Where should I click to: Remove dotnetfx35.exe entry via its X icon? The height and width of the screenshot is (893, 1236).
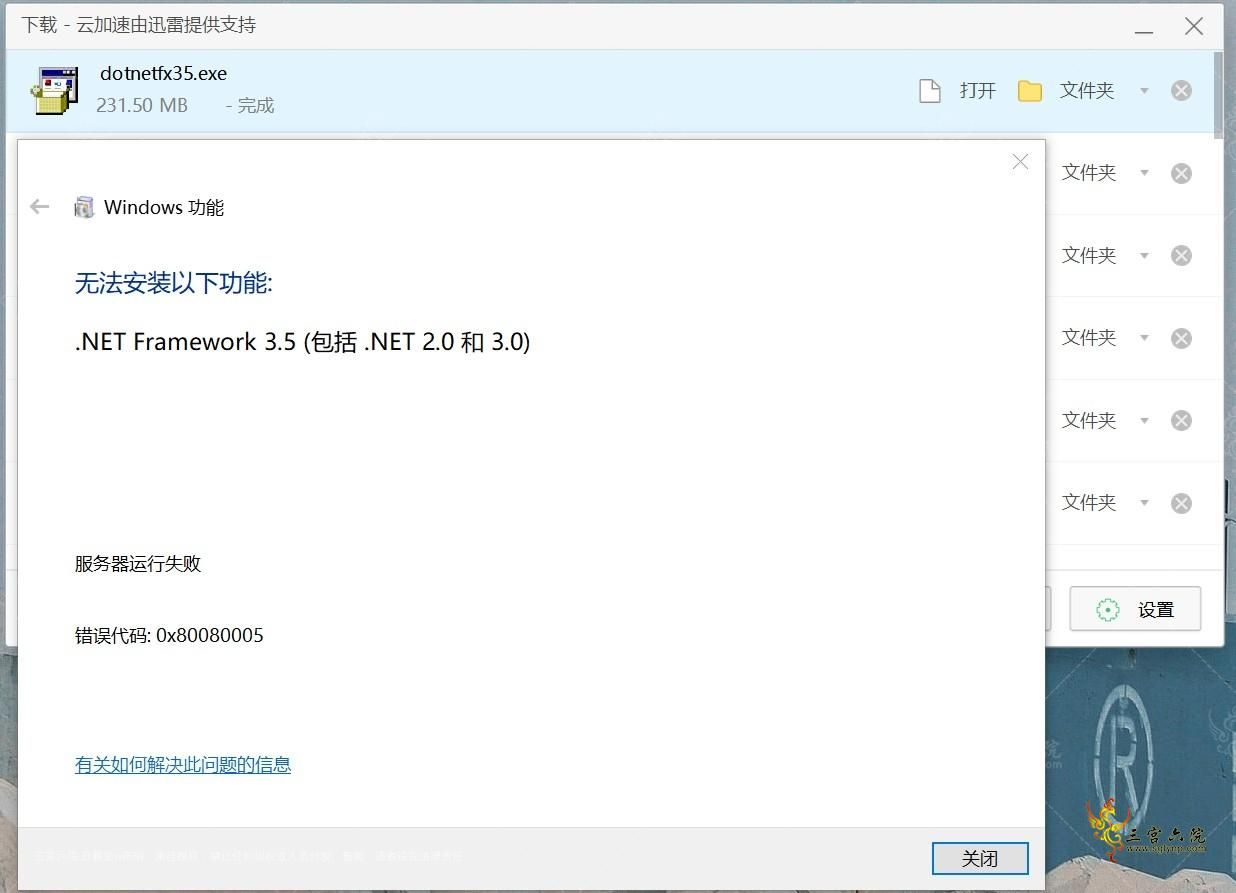(1181, 91)
